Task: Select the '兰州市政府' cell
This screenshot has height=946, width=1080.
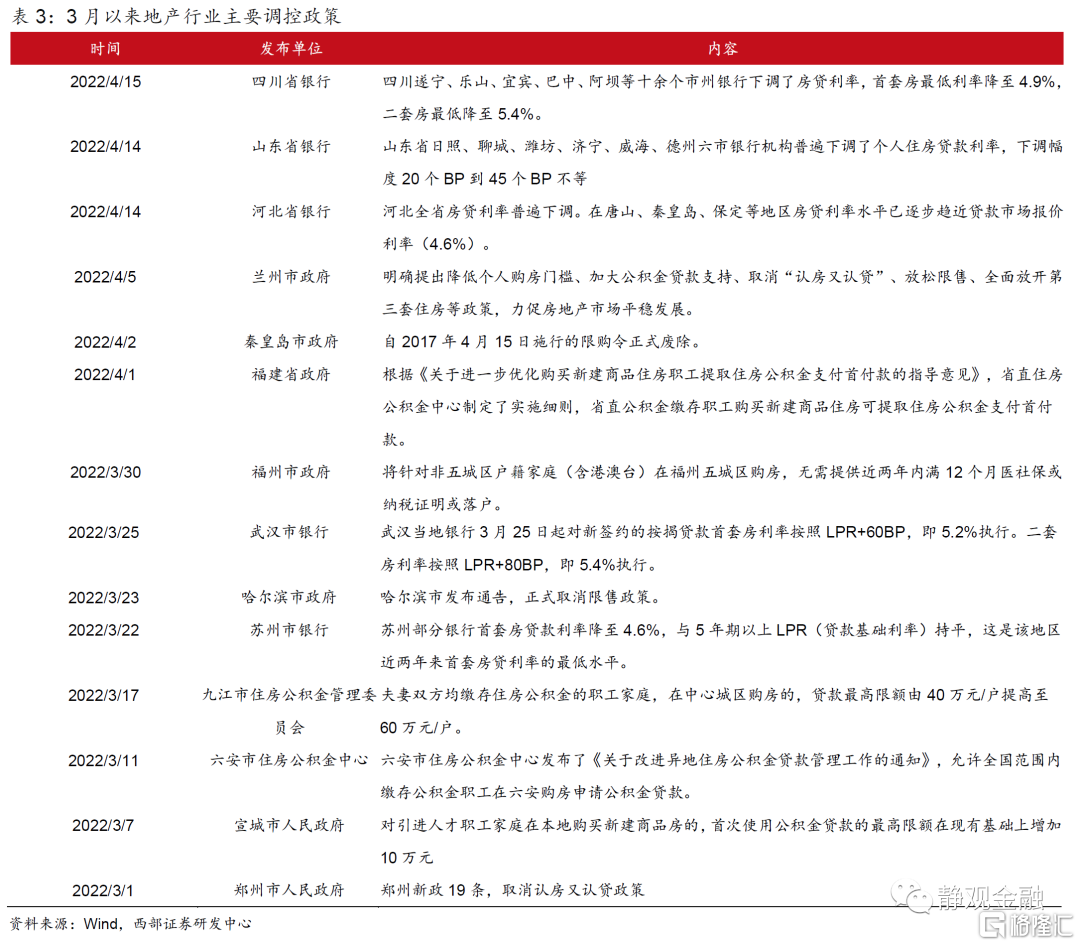Action: pos(291,277)
